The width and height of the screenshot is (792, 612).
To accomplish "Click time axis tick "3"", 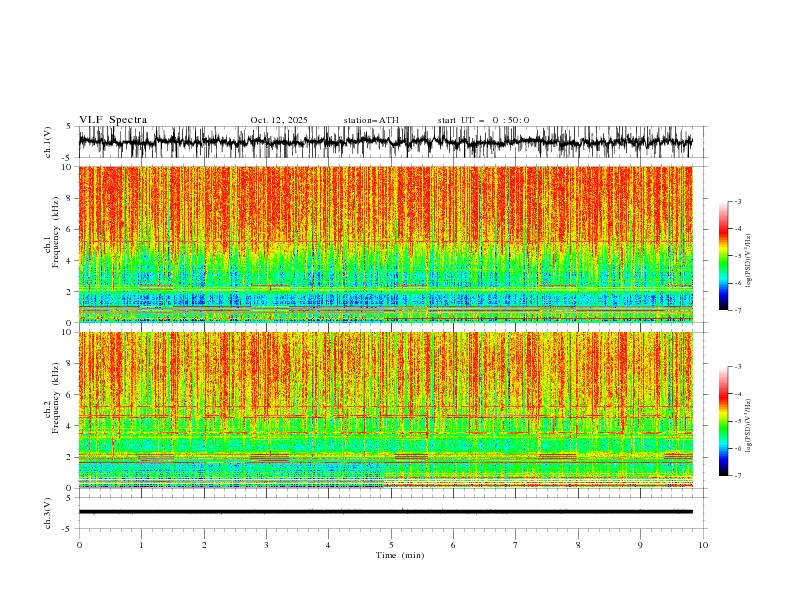I will [266, 545].
